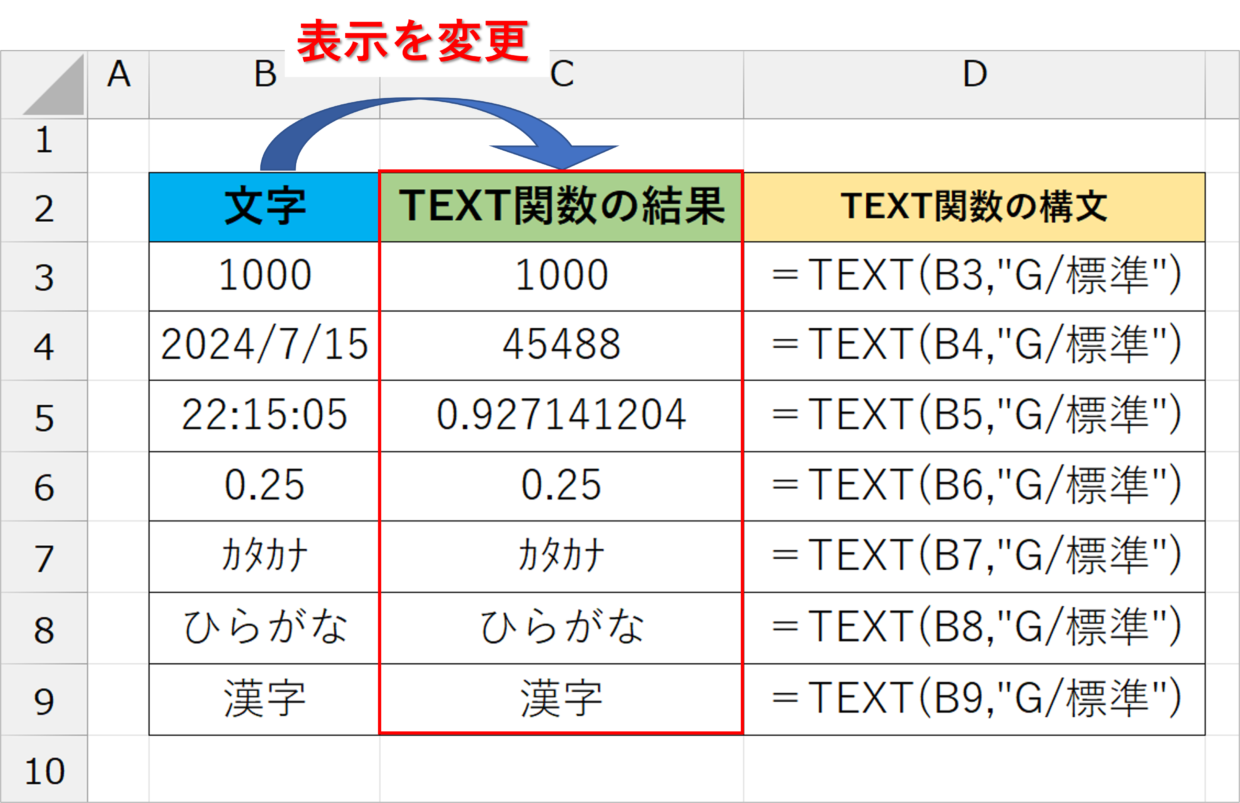Click the green TEXT関数の結果 header cell
This screenshot has width=1240, height=803.
tap(562, 207)
